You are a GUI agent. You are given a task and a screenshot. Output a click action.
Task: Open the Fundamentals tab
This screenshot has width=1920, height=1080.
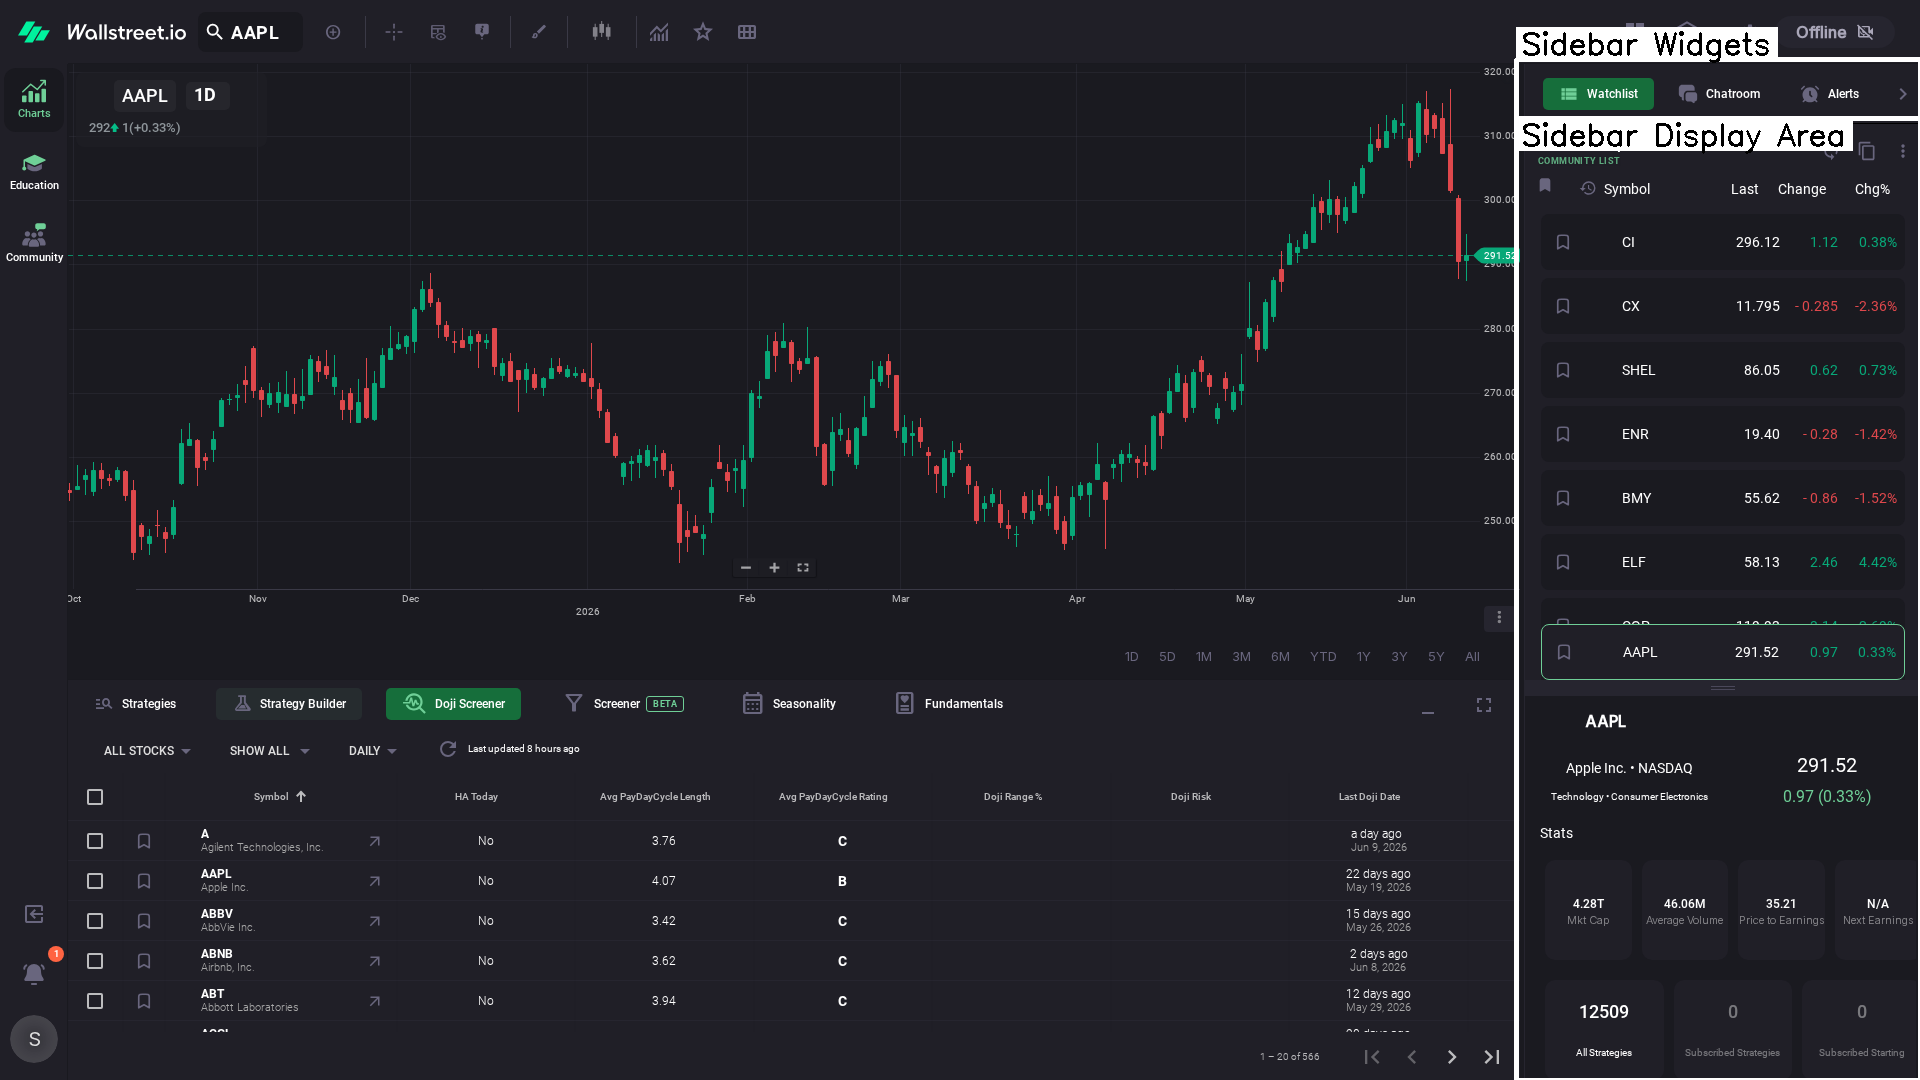pos(949,704)
